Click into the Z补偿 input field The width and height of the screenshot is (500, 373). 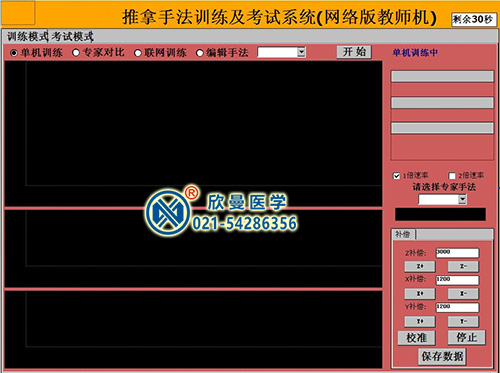457,253
